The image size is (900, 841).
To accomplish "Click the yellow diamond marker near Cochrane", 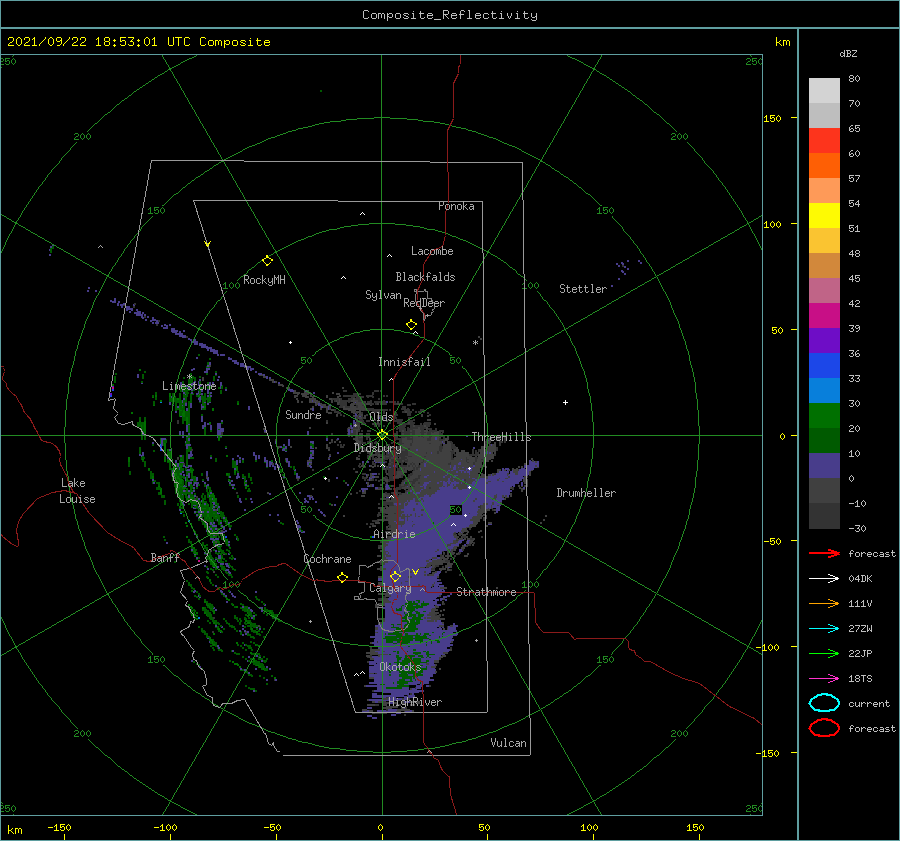I will [342, 577].
